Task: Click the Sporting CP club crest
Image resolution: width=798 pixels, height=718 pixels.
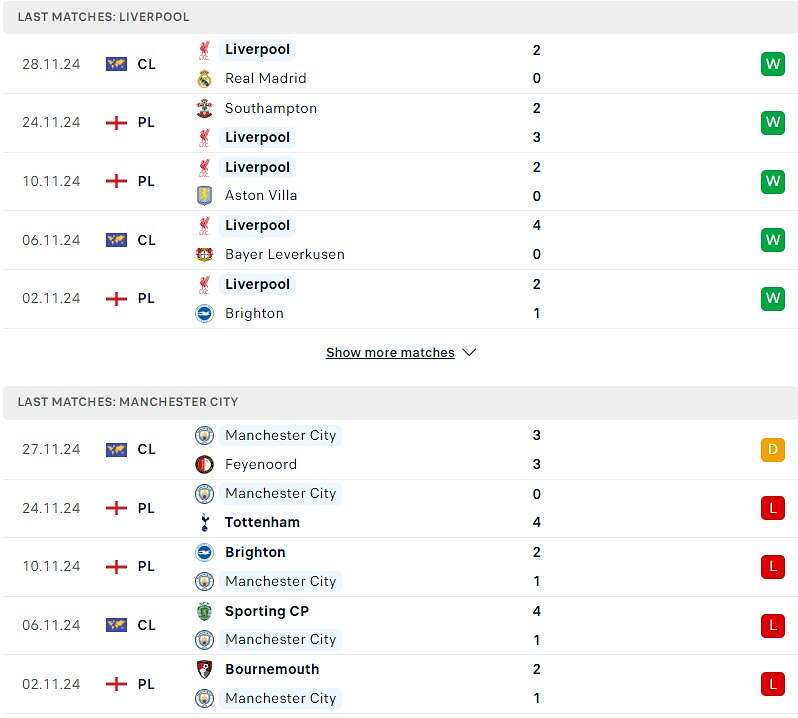Action: click(x=205, y=611)
